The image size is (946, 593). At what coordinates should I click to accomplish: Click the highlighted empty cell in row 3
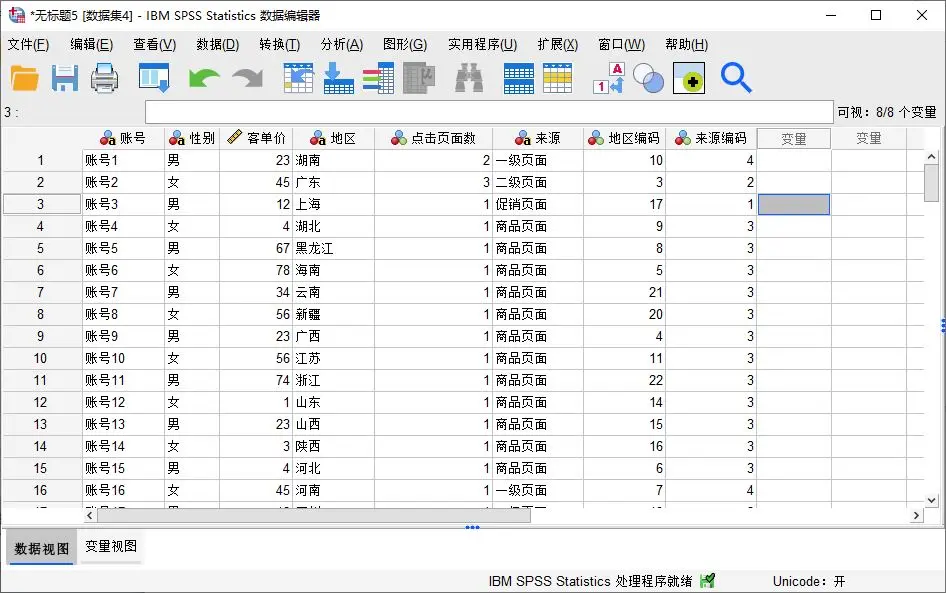coord(793,204)
